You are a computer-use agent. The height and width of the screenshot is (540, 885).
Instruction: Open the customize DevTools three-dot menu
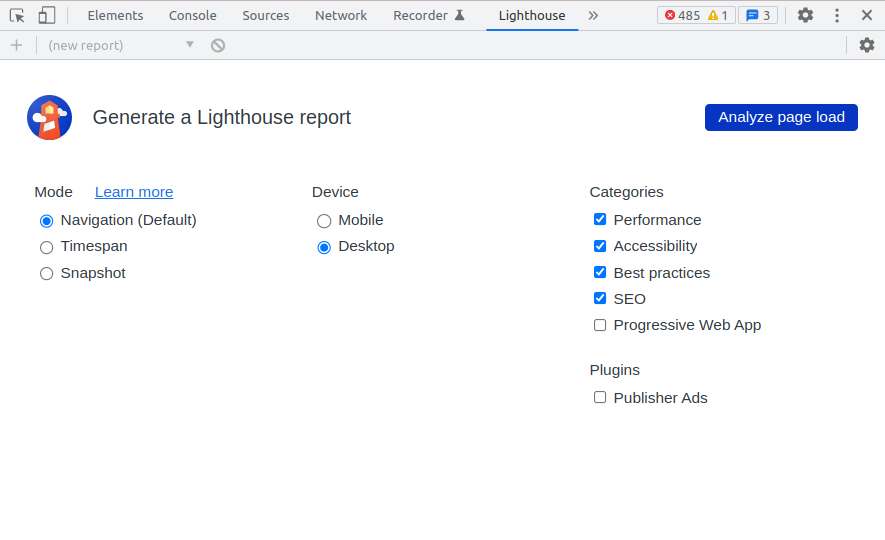(x=837, y=15)
